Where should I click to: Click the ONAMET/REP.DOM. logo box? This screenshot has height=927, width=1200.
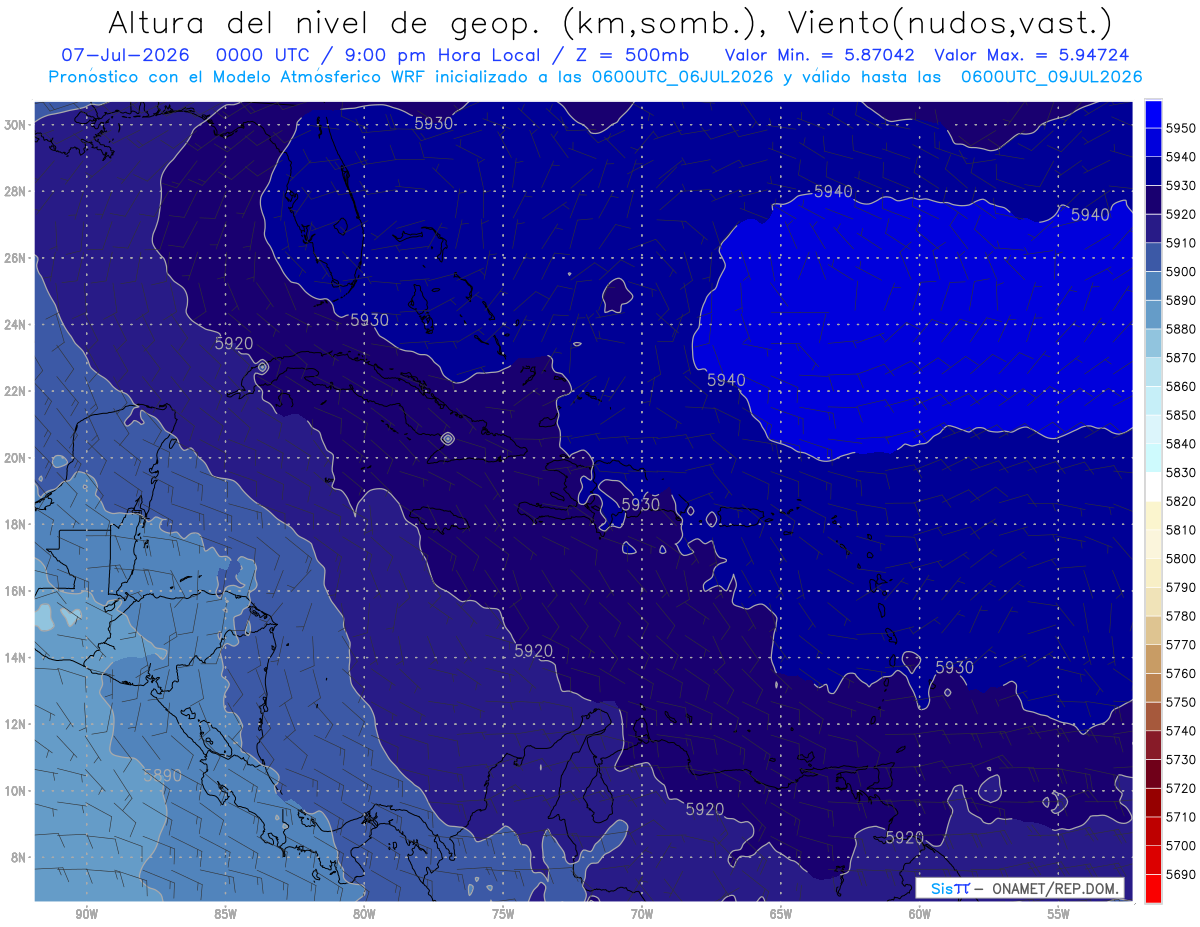1019,888
